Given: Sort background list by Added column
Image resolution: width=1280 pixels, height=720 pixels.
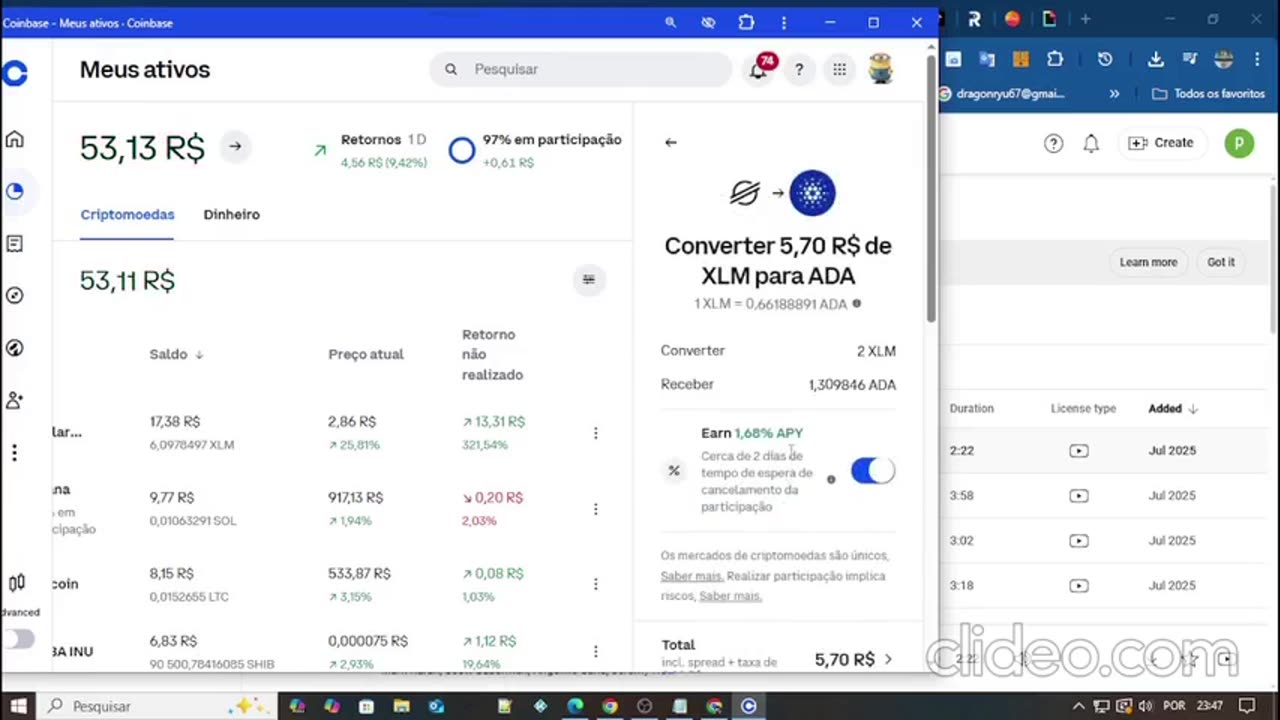Looking at the screenshot, I should pyautogui.click(x=1173, y=408).
